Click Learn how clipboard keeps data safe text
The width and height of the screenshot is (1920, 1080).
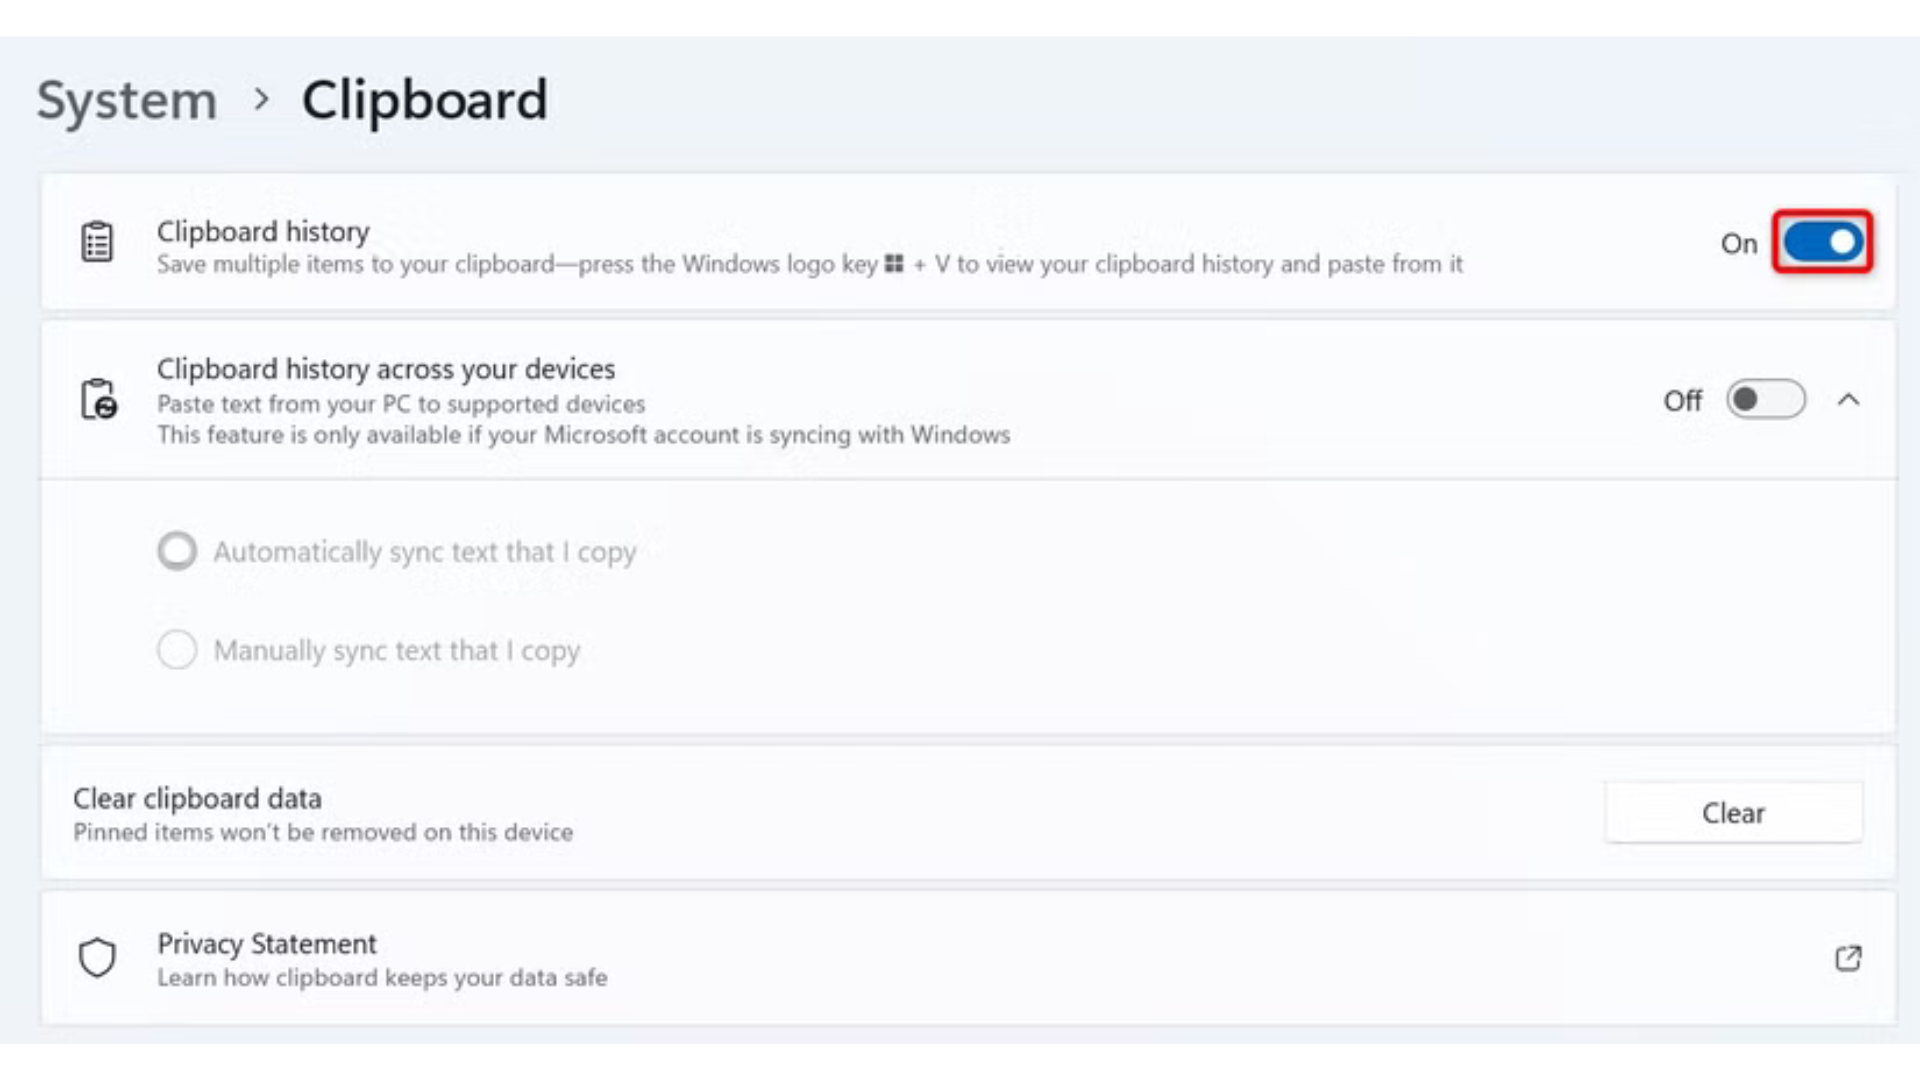coord(382,977)
